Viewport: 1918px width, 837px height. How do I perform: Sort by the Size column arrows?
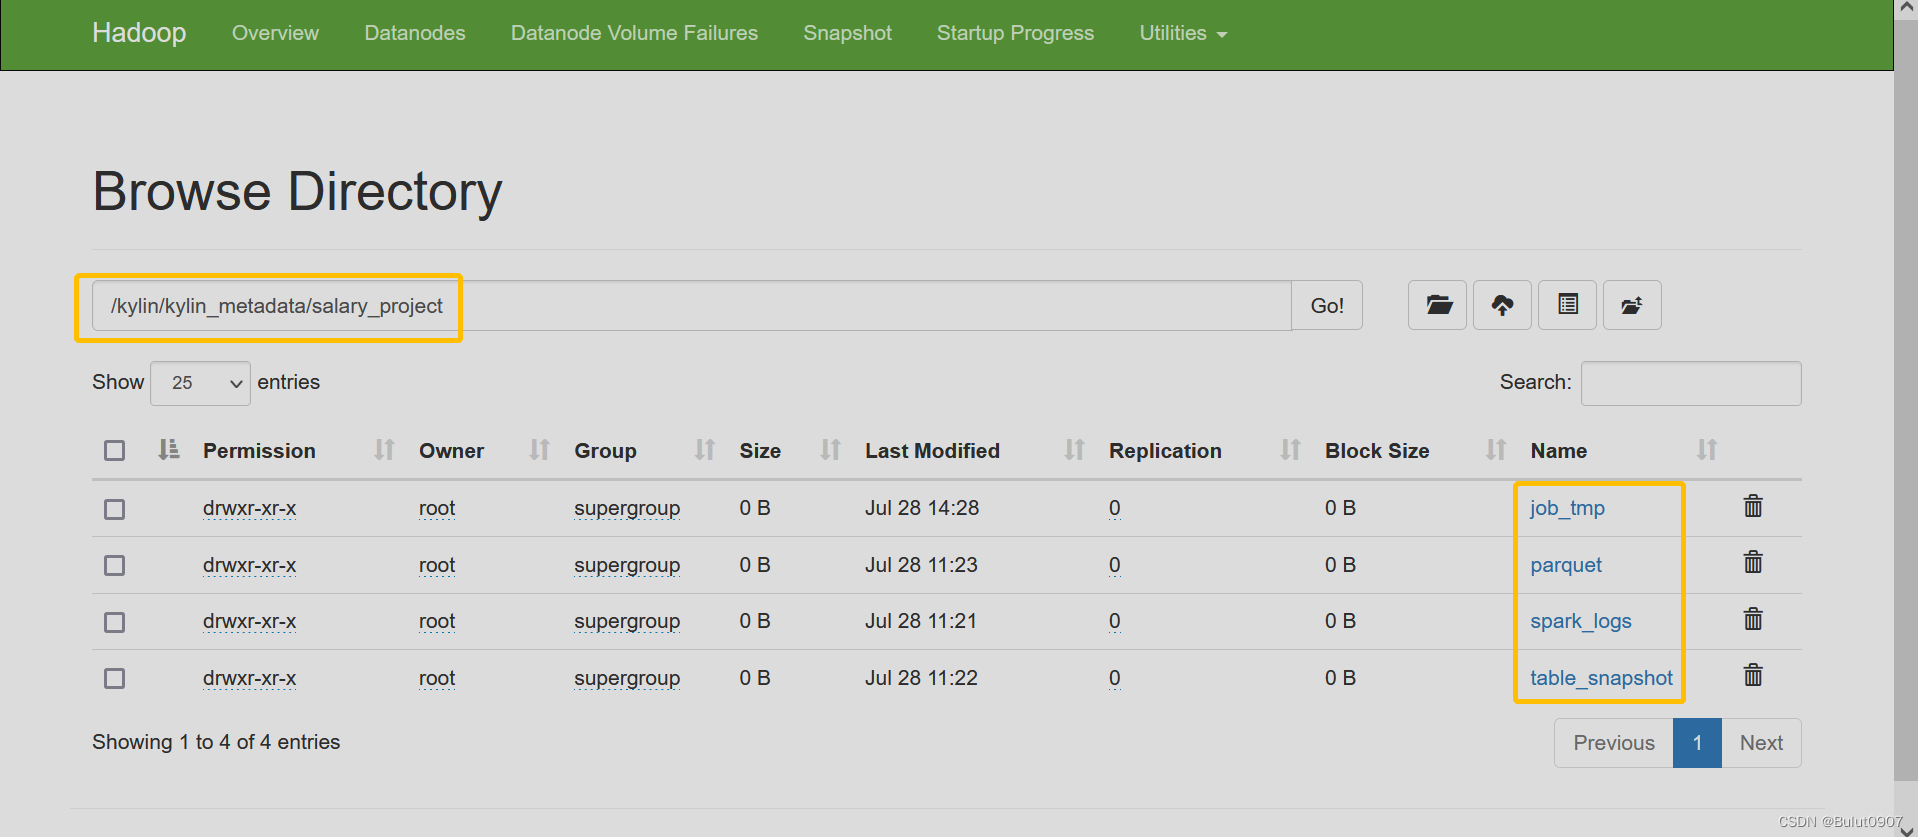coord(830,450)
